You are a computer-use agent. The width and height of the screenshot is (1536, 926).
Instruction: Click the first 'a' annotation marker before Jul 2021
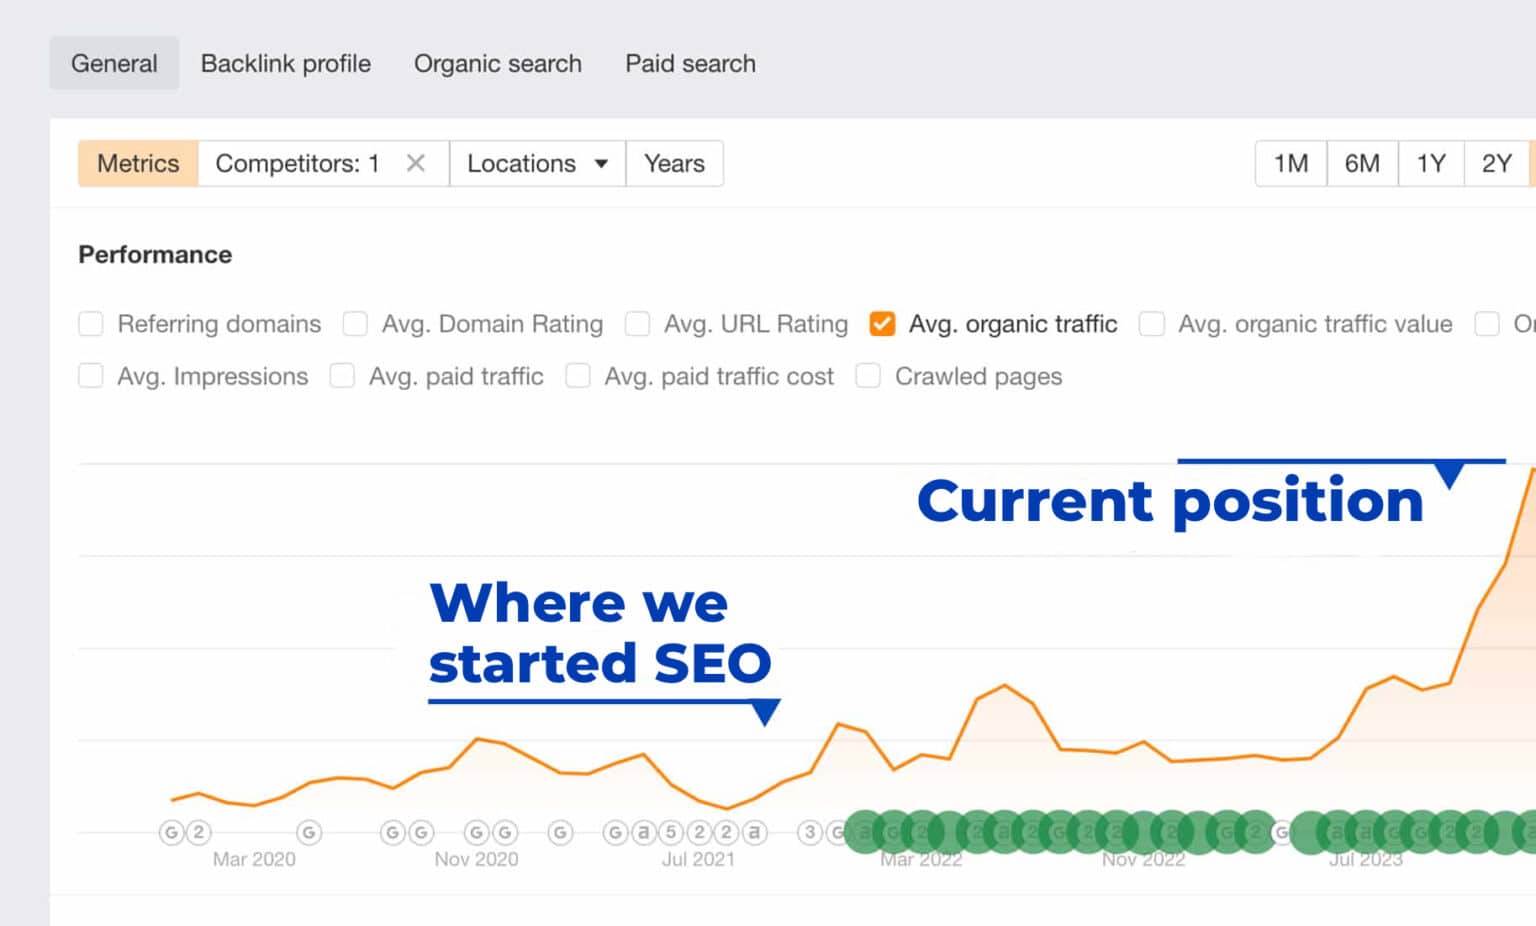coord(643,832)
